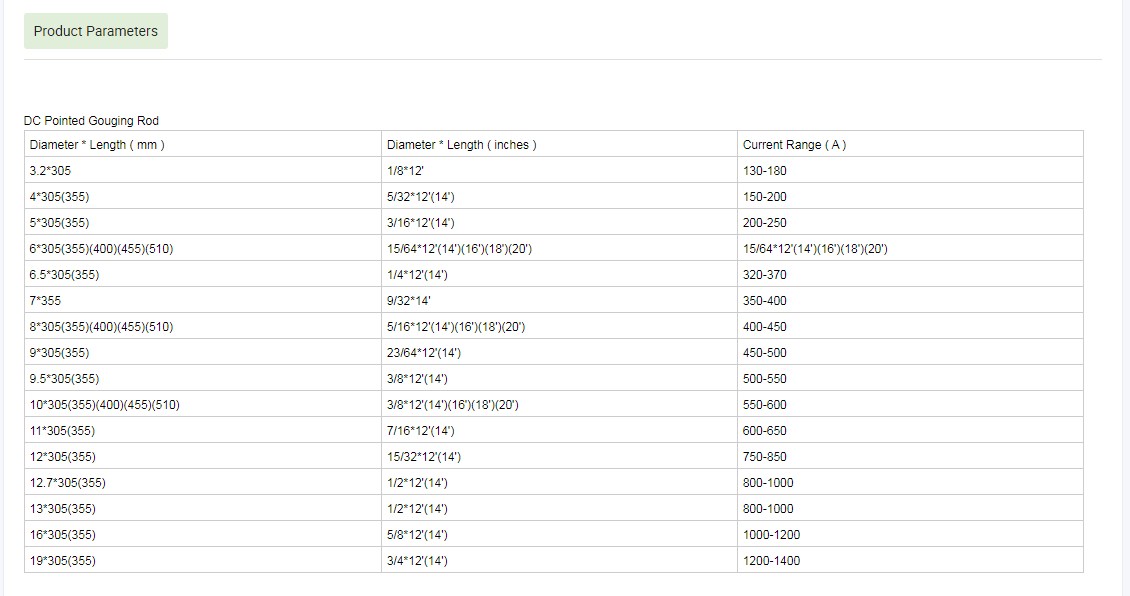This screenshot has width=1130, height=596.
Task: Select the 19*305(355) cell in last row
Action: 62,561
